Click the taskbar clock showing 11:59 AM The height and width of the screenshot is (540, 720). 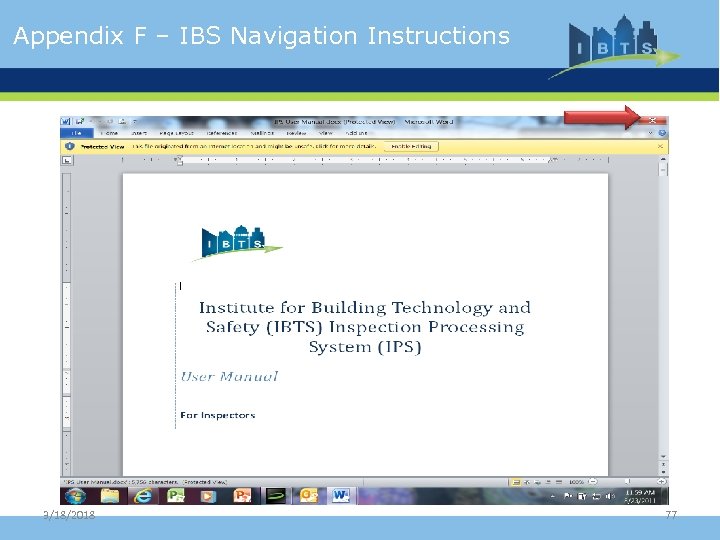click(x=640, y=496)
